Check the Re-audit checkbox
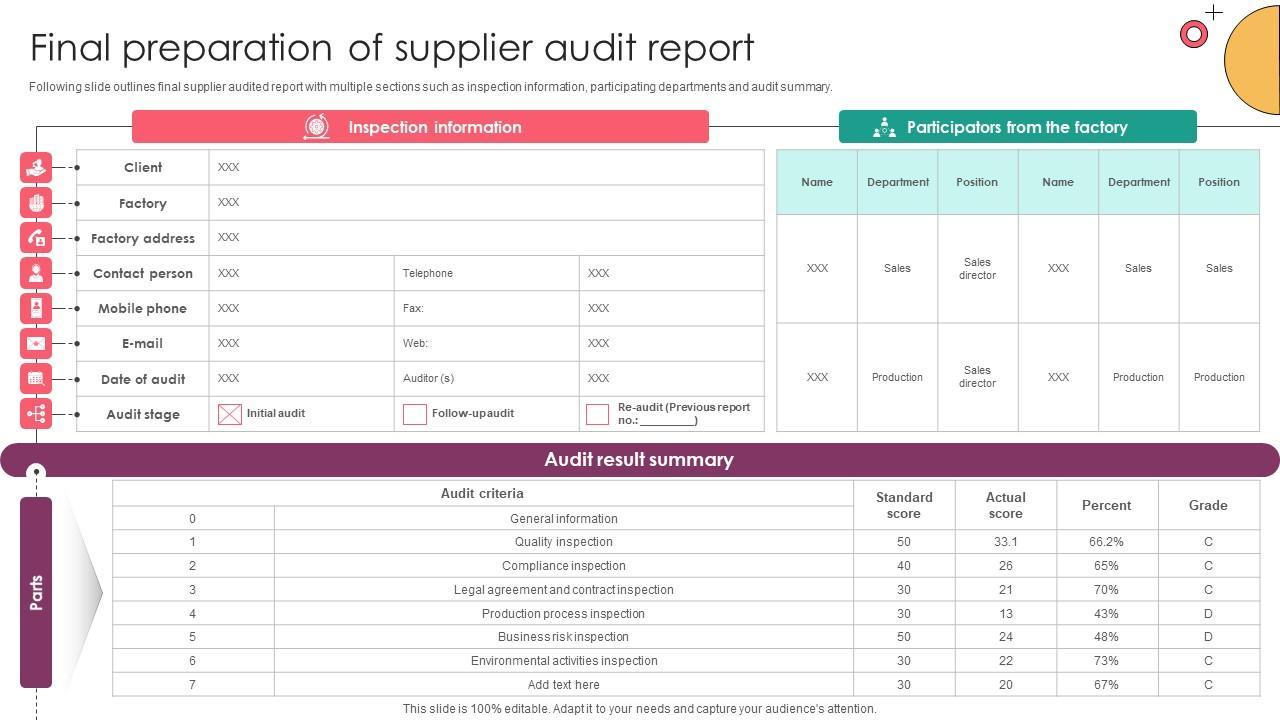Screen dimensions: 1280x720 tap(597, 414)
